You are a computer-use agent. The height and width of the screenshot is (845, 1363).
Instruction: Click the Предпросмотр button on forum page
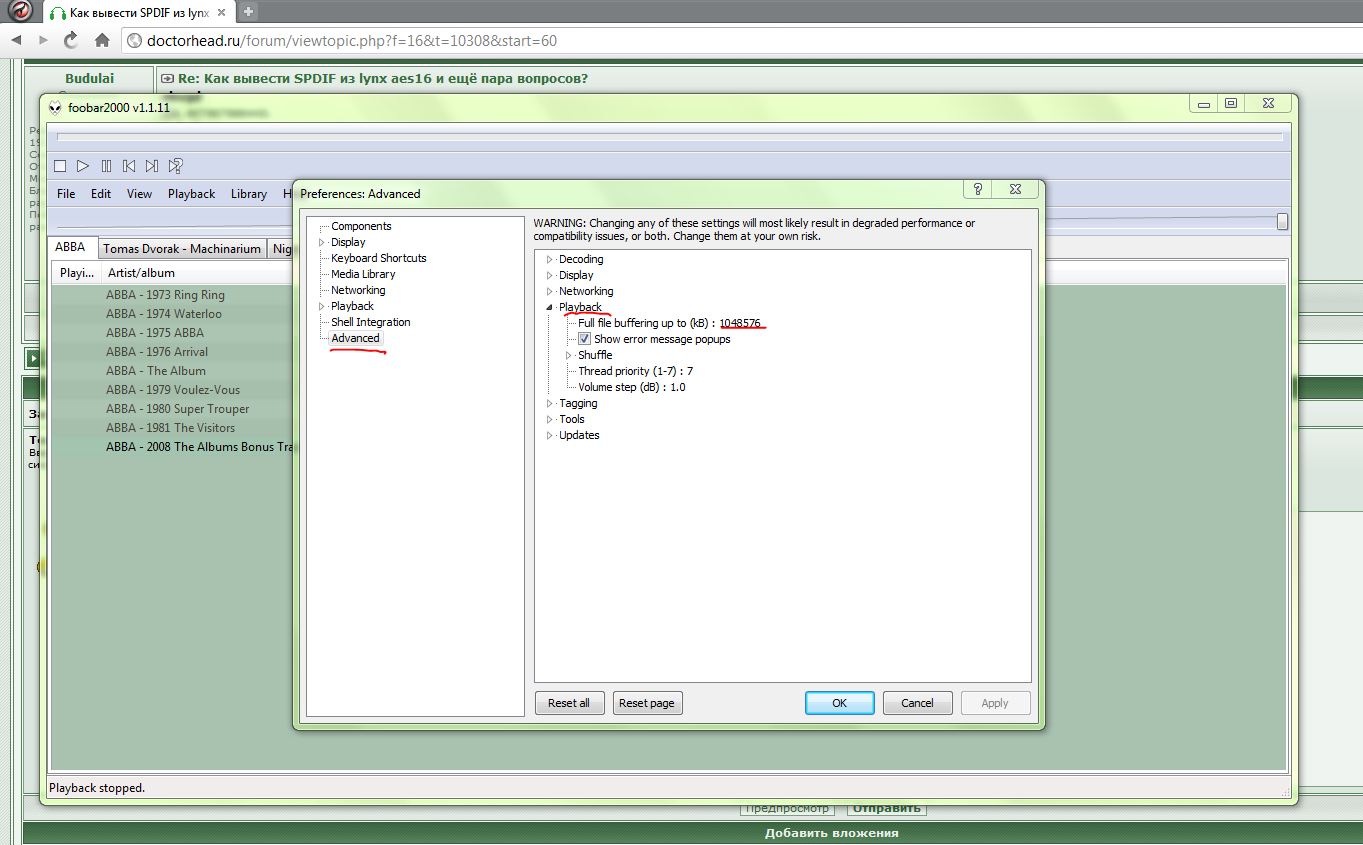pos(789,809)
